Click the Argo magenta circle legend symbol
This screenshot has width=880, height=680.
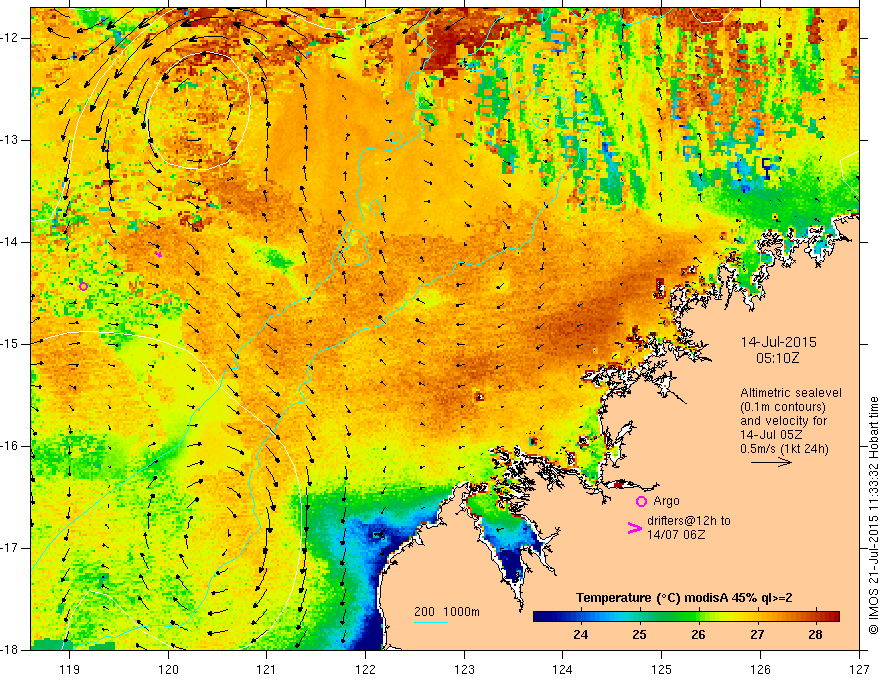click(641, 501)
